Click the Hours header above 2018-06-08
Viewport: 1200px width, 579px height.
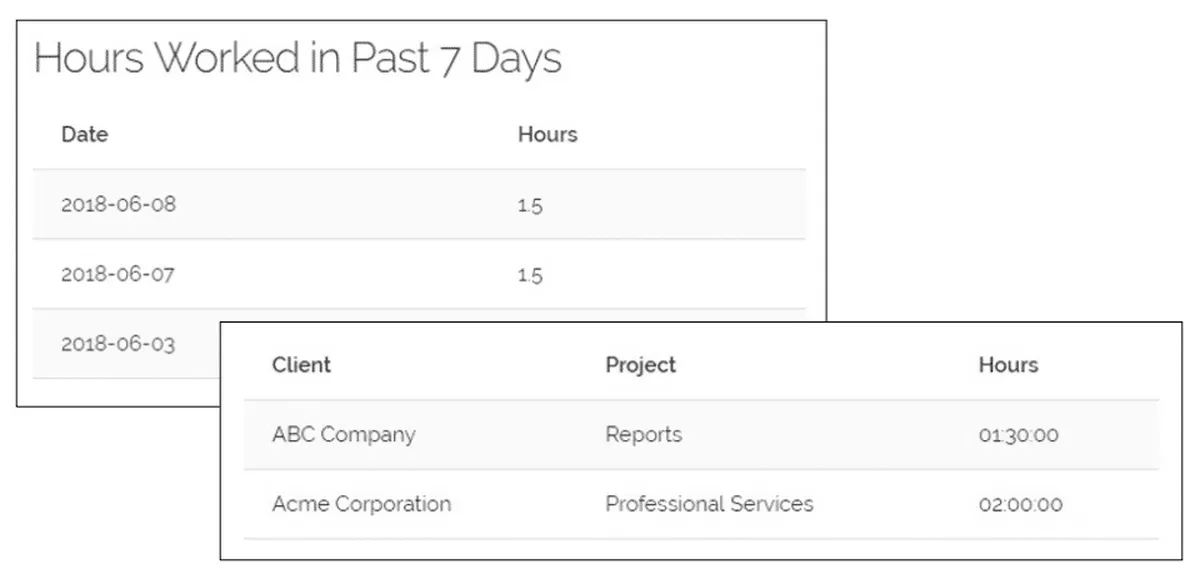[547, 134]
